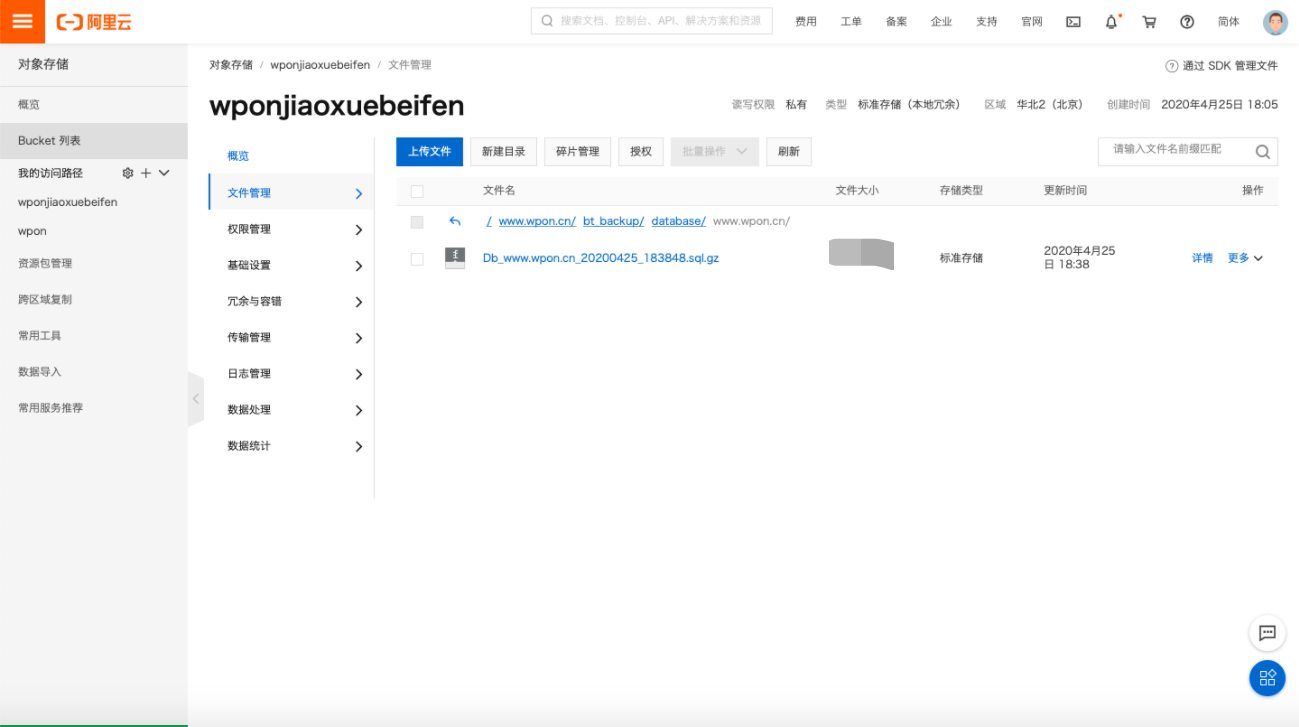Collapse 我的访问路径 list chevron
Image resolution: width=1299 pixels, height=727 pixels.
click(165, 173)
